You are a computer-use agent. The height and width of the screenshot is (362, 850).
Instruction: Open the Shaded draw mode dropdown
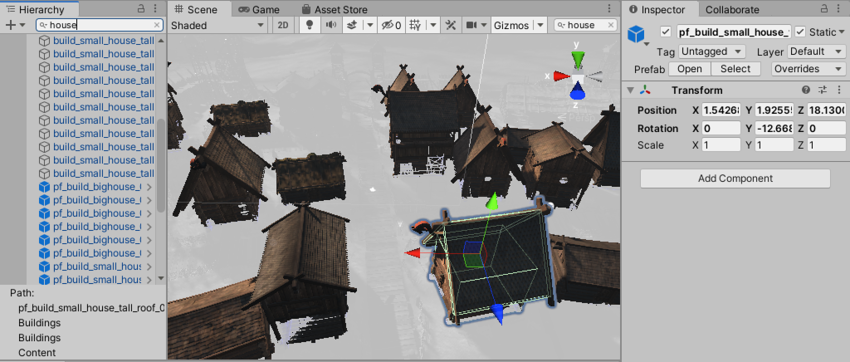(x=217, y=25)
